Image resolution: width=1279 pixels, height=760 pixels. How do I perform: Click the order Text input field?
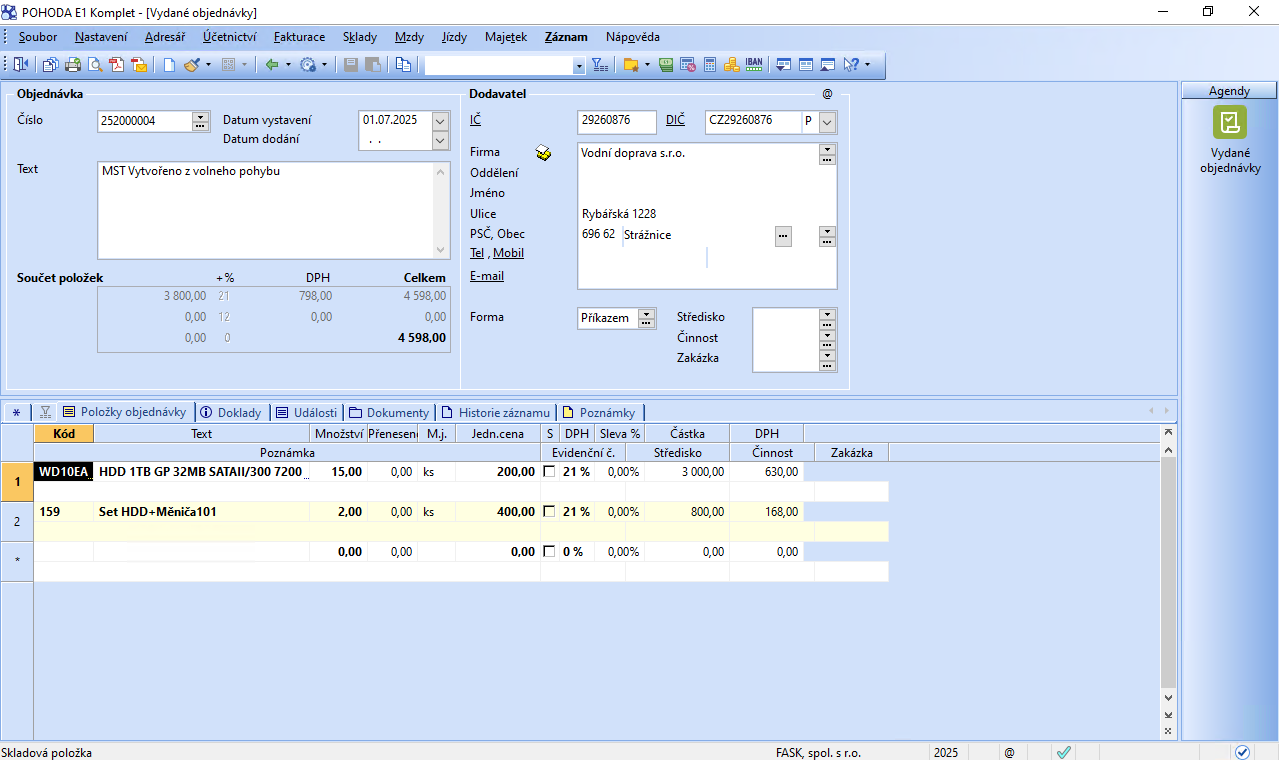point(267,210)
